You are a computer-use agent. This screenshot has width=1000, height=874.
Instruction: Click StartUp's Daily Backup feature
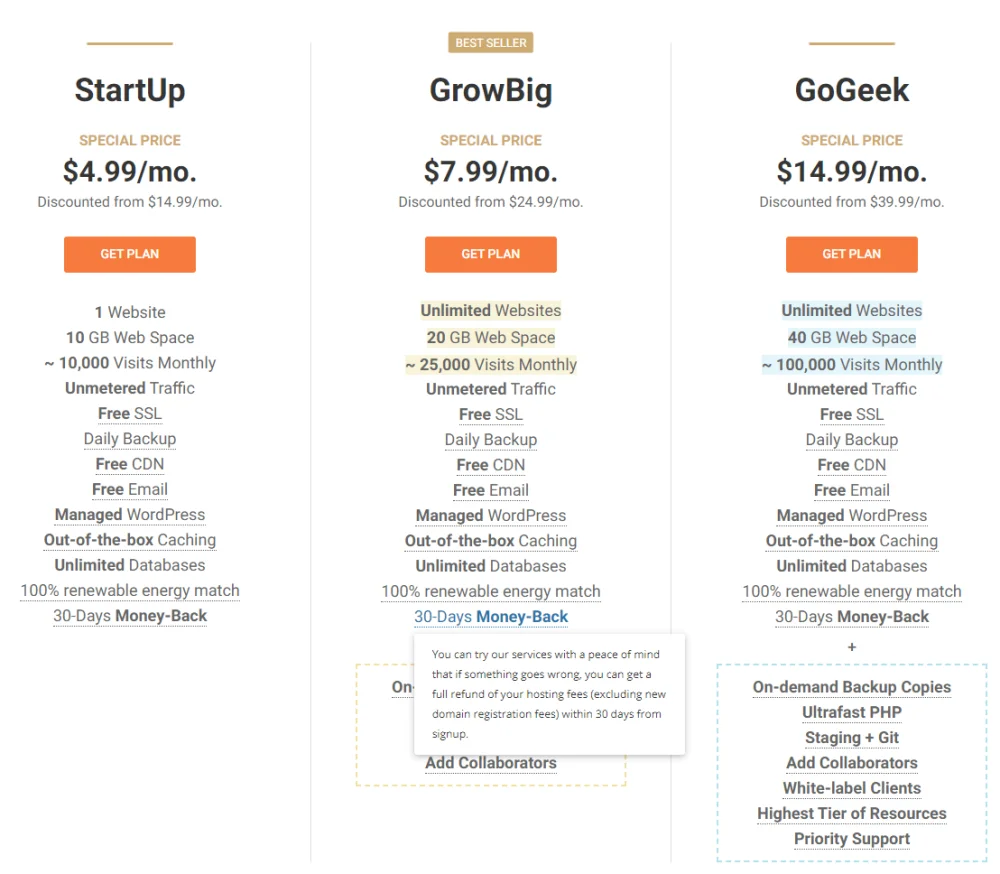tap(130, 439)
